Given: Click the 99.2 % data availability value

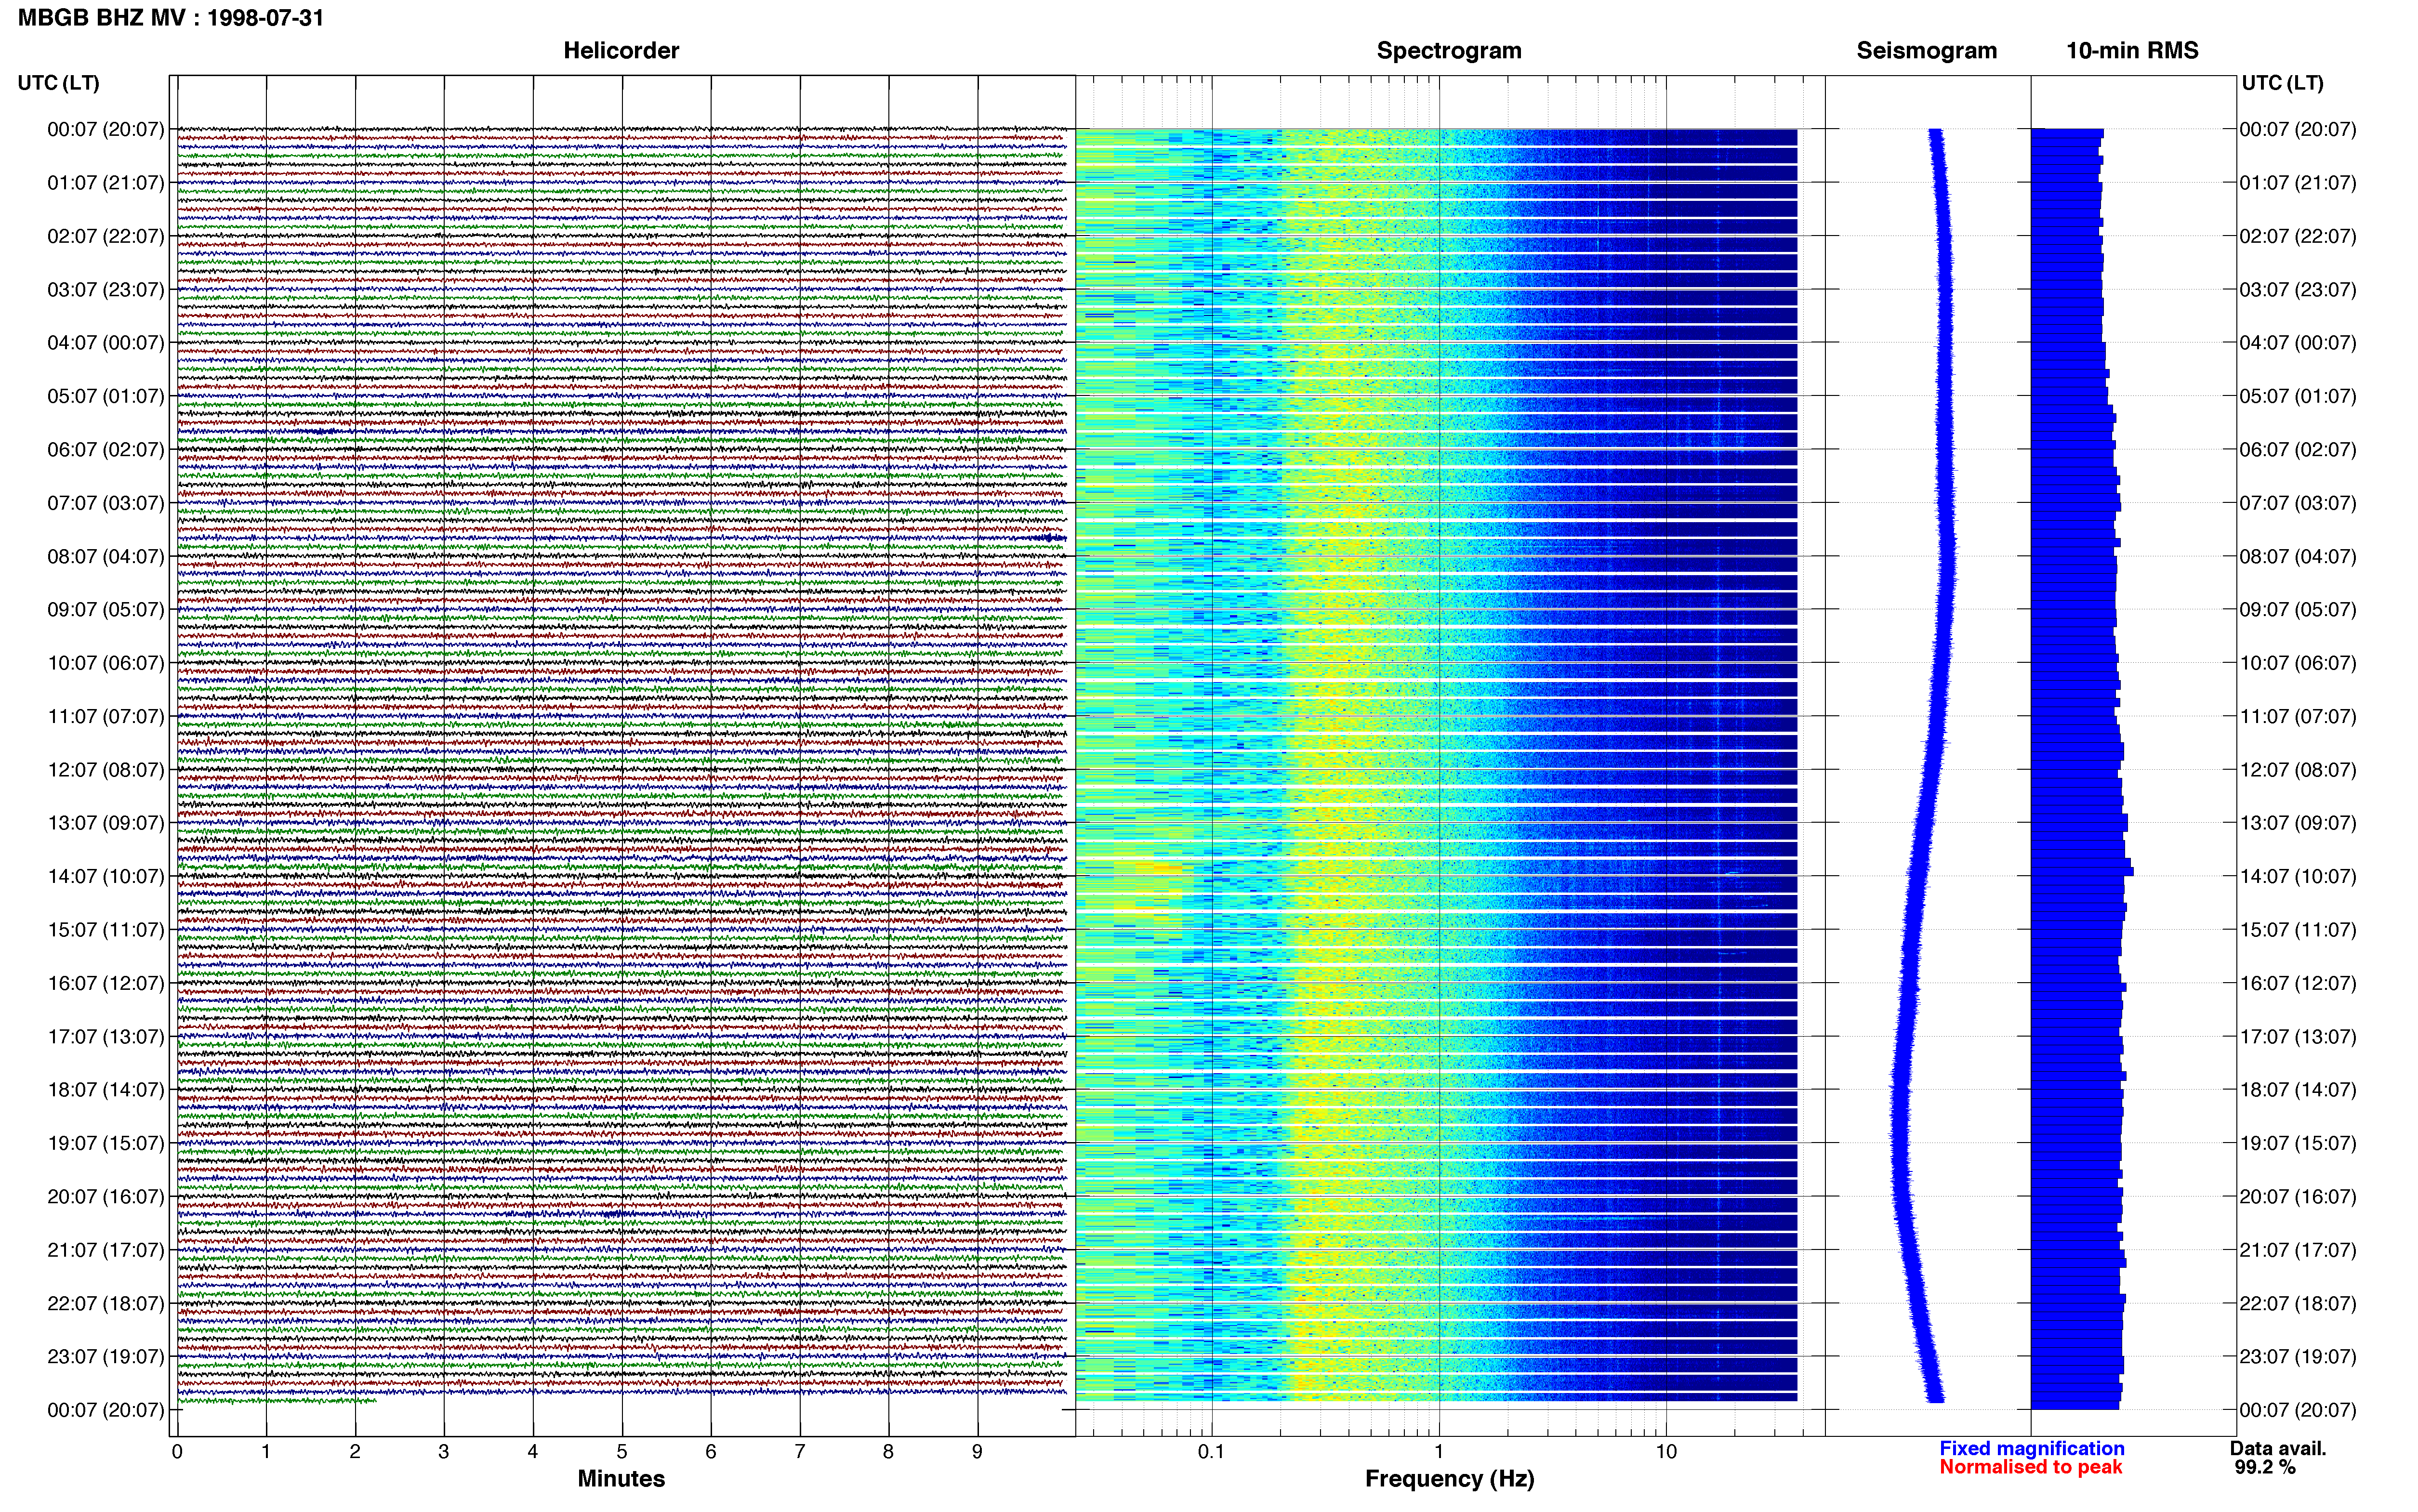Looking at the screenshot, I should click(x=2265, y=1467).
